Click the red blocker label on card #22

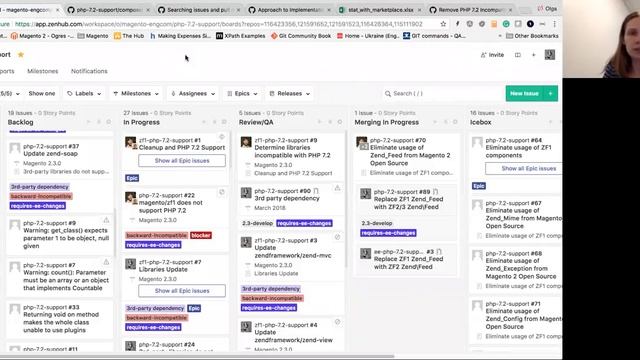click(x=201, y=235)
